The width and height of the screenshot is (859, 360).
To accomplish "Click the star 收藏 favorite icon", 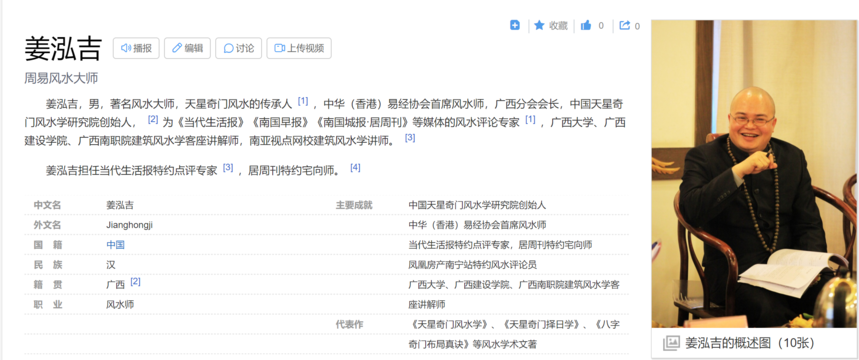I will point(539,25).
